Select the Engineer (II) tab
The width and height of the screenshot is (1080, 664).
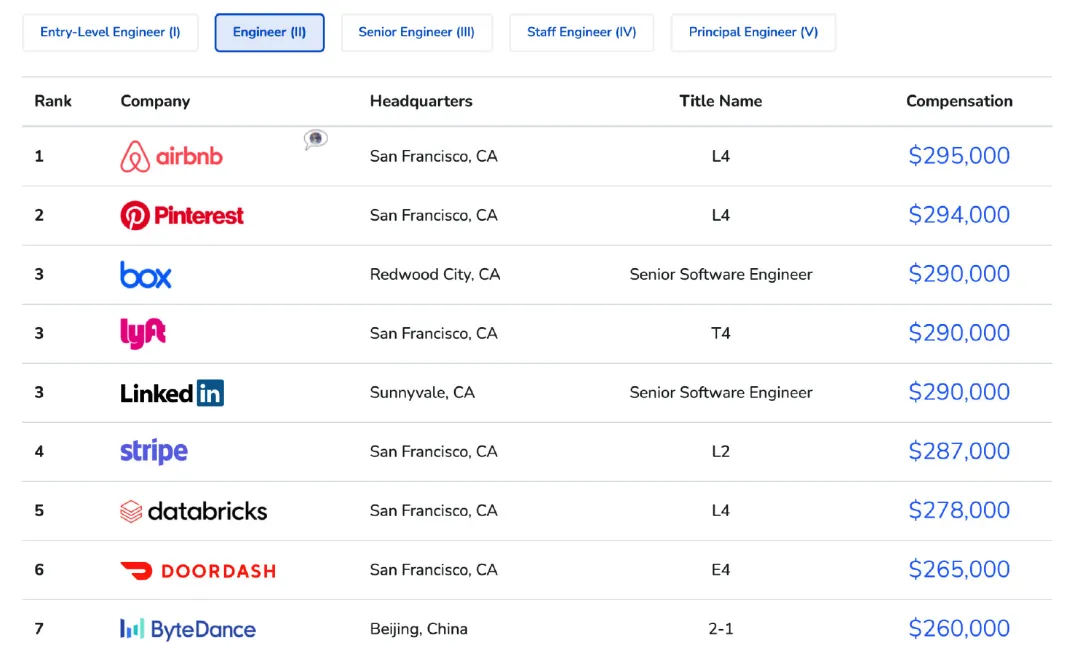click(x=269, y=32)
